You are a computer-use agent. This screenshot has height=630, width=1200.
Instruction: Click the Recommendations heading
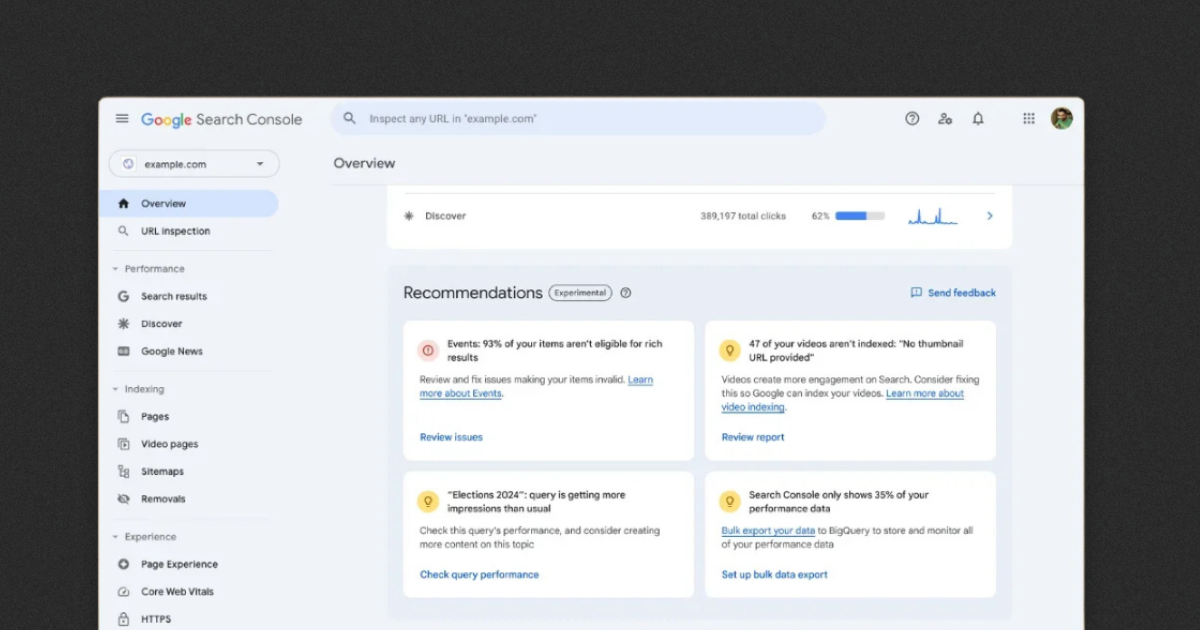click(473, 293)
